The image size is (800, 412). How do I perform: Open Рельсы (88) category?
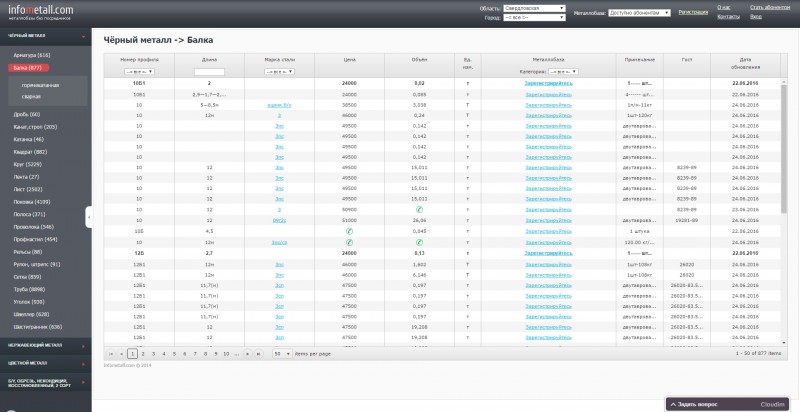28,252
